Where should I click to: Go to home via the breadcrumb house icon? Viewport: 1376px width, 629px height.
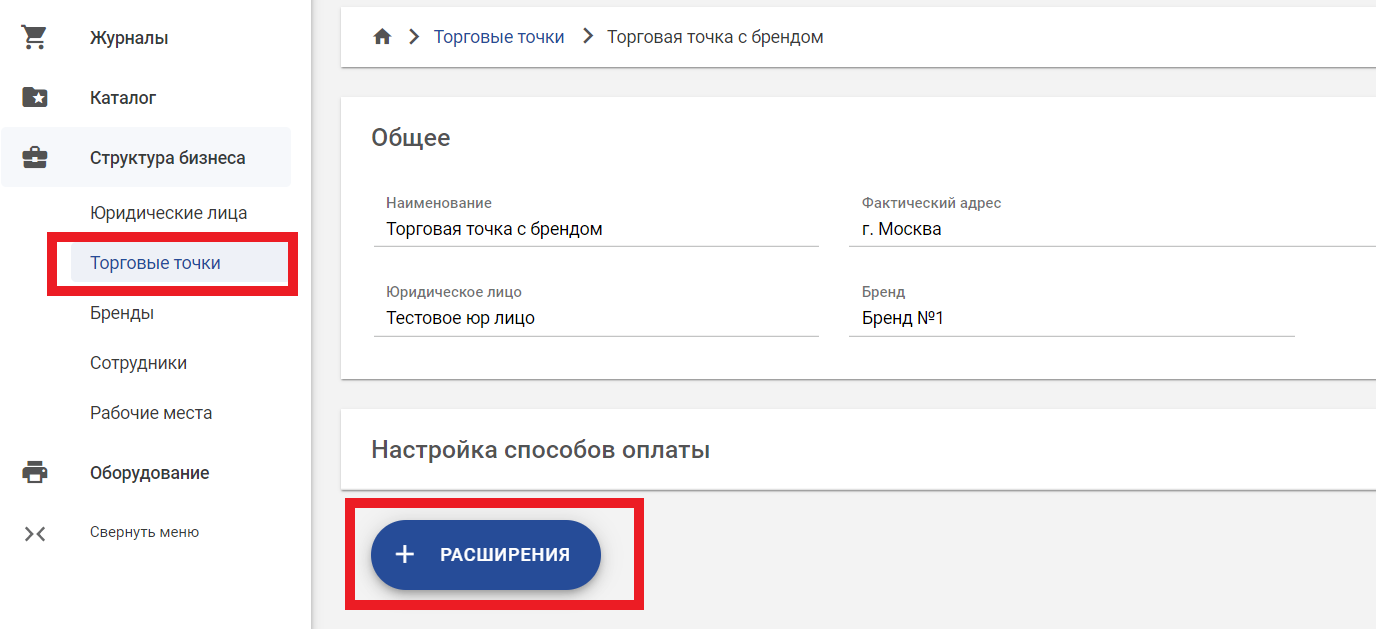click(x=382, y=37)
